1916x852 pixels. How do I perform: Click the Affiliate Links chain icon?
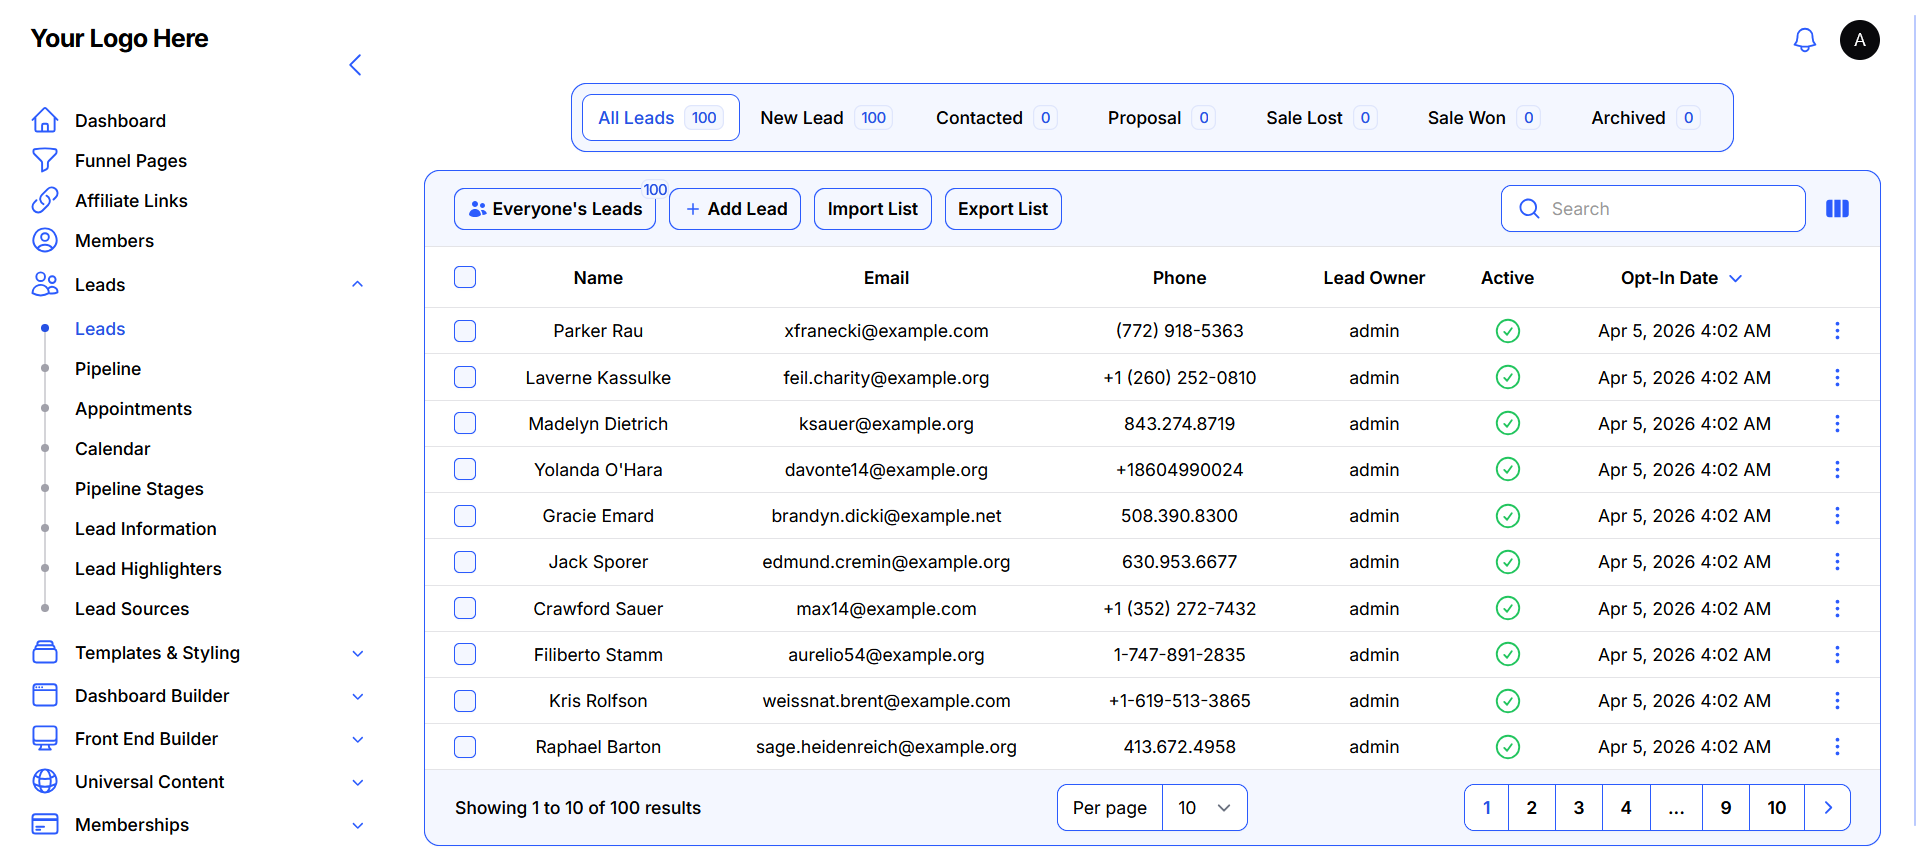(45, 200)
